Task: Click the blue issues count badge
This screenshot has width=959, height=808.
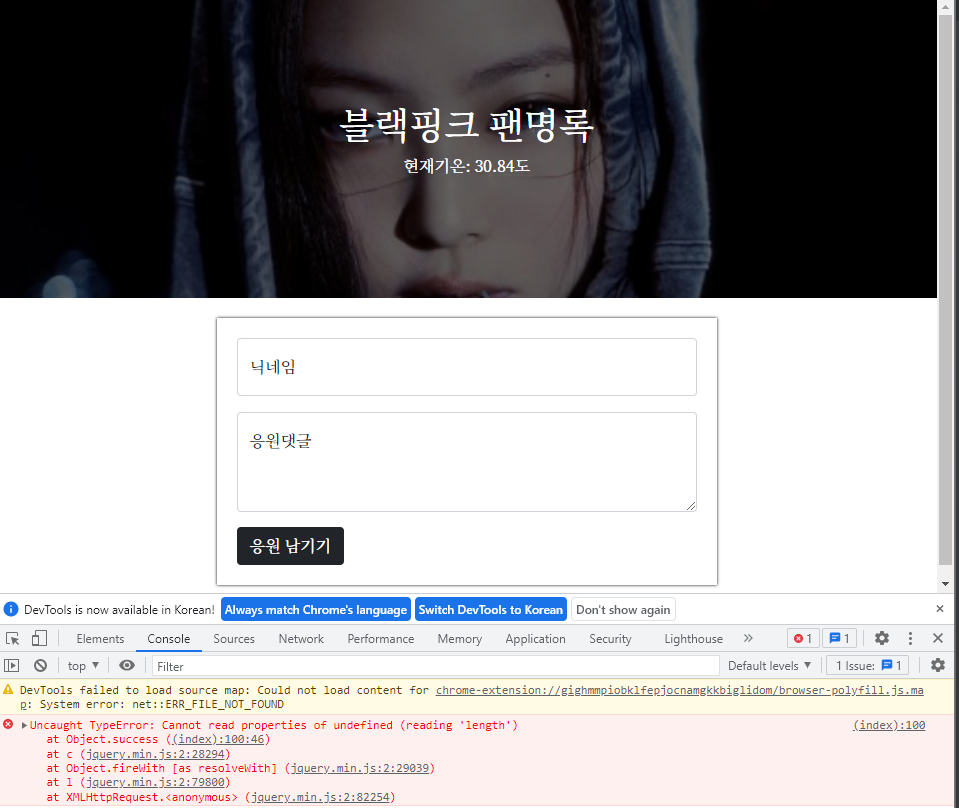Action: 839,639
